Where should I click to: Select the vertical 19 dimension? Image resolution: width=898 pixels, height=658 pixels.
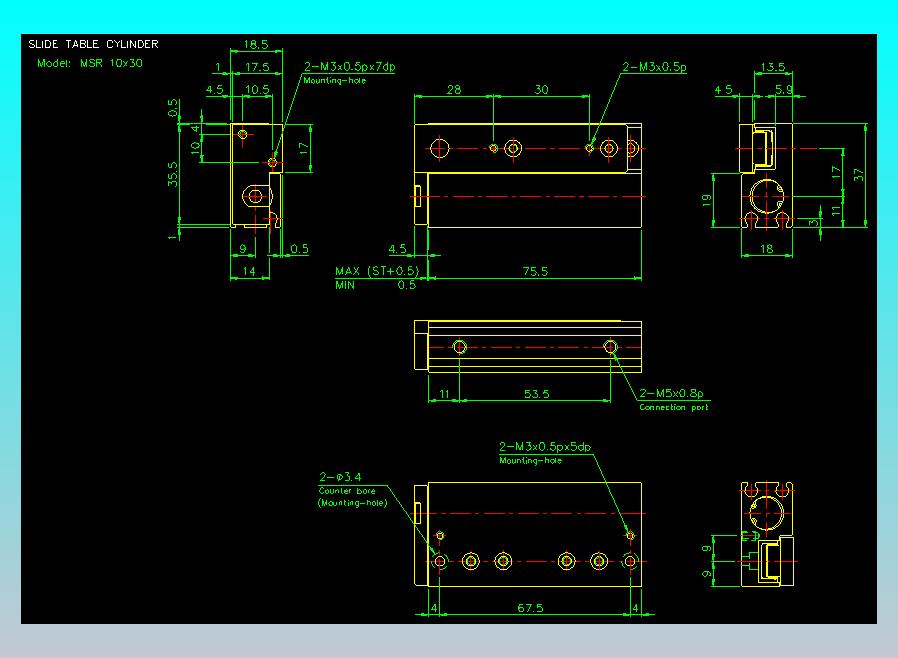tap(707, 200)
